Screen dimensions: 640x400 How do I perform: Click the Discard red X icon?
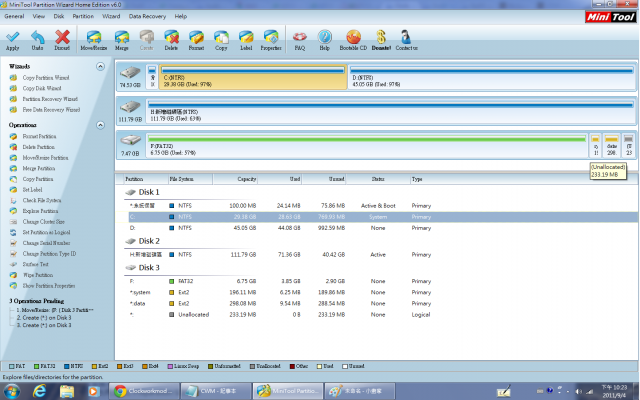click(x=62, y=37)
